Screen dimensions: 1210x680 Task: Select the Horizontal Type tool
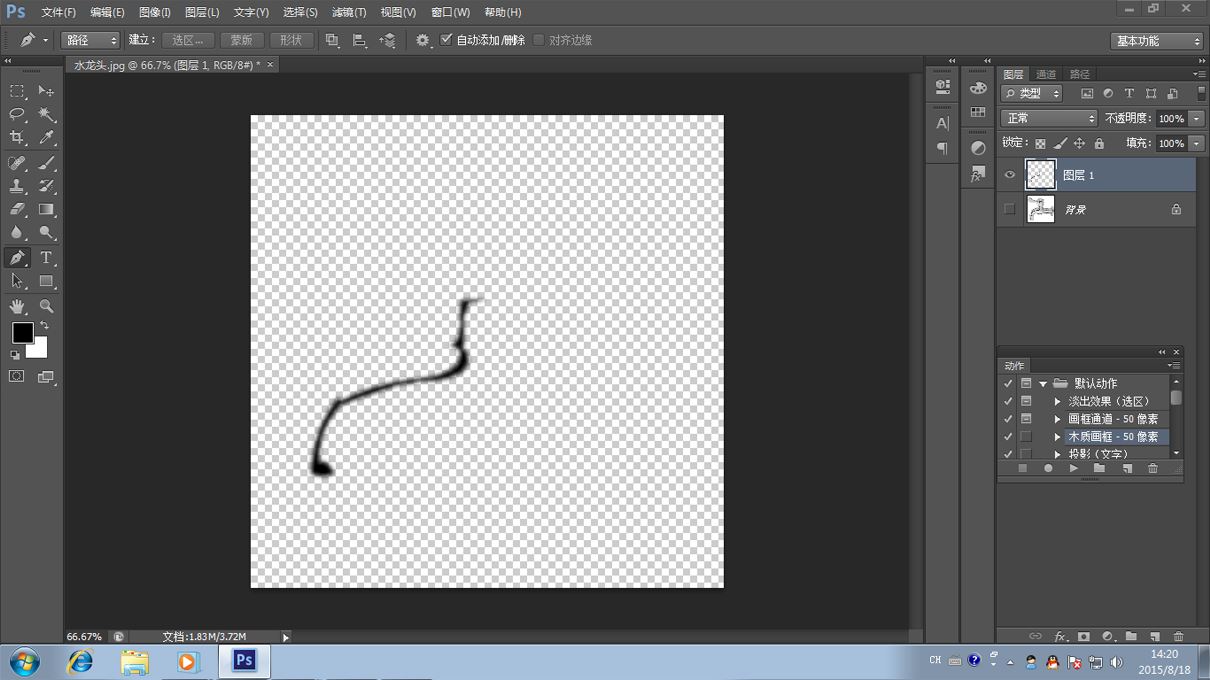pos(46,258)
